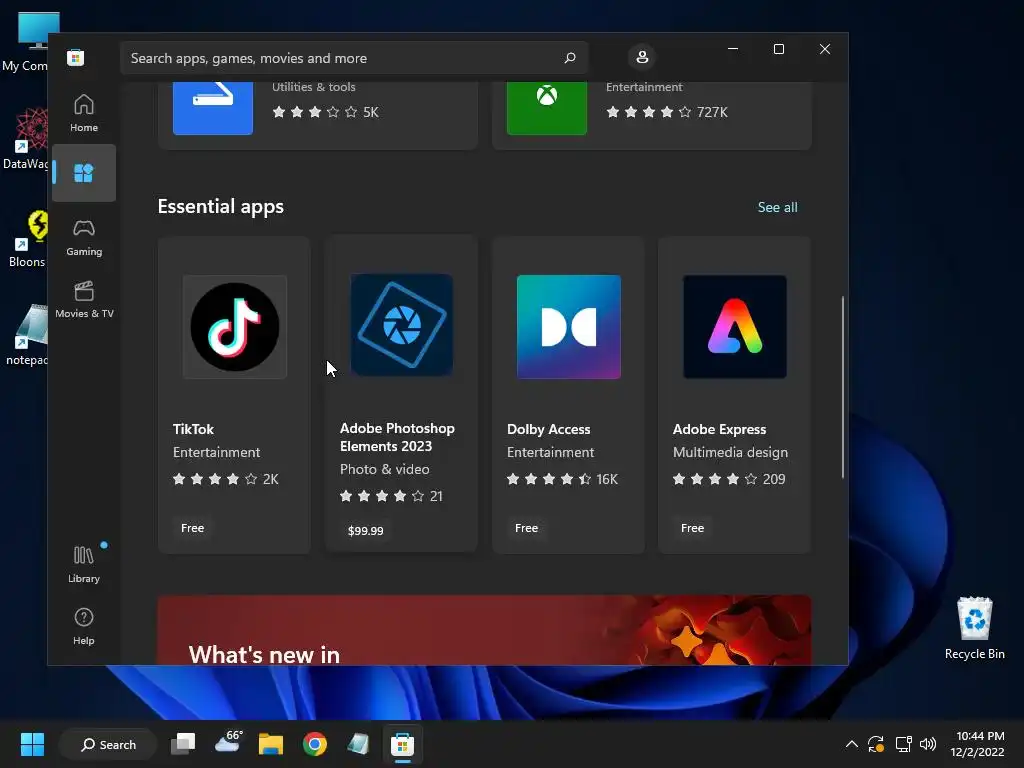1024x768 pixels.
Task: Click the search apps input field
Action: pos(353,58)
